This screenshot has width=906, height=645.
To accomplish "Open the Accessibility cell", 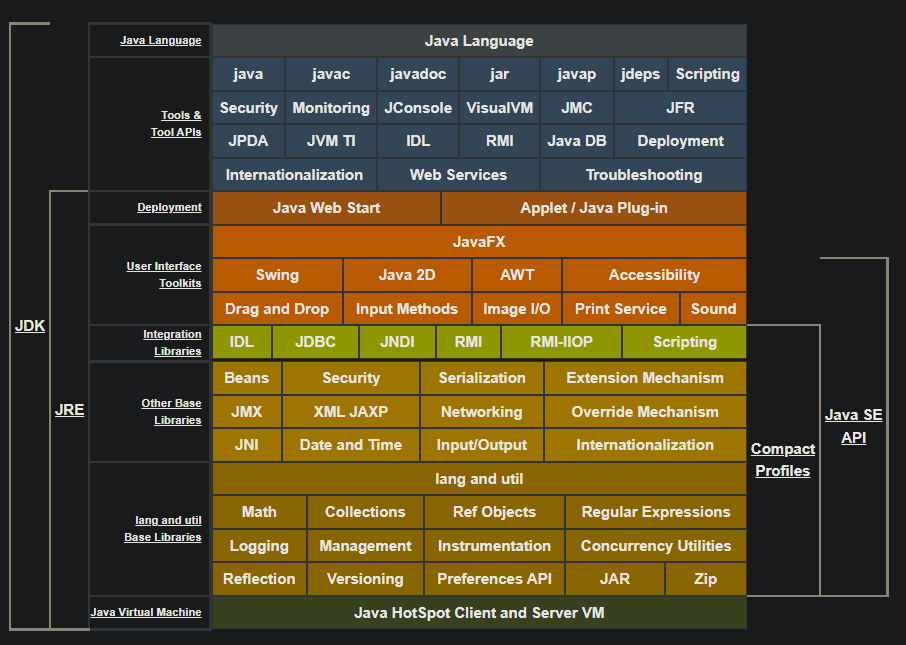I will 654,275.
